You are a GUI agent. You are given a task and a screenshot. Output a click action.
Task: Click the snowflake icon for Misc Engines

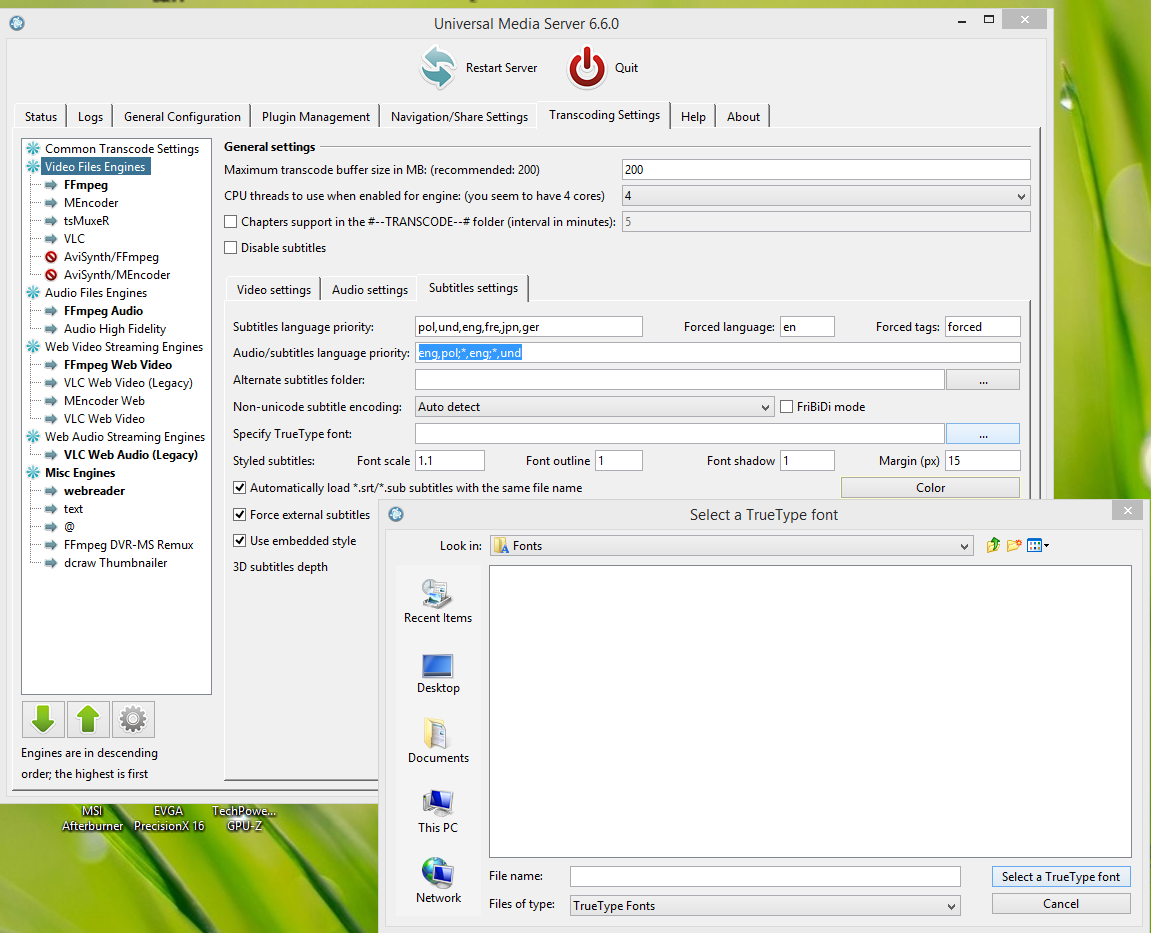(x=33, y=473)
